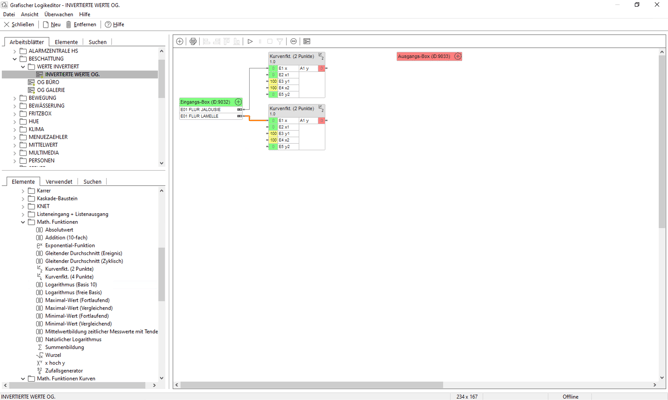Click the Kurvenfkt. (4 Punkte) icon
Screen dimensions: 668x400
coord(39,277)
